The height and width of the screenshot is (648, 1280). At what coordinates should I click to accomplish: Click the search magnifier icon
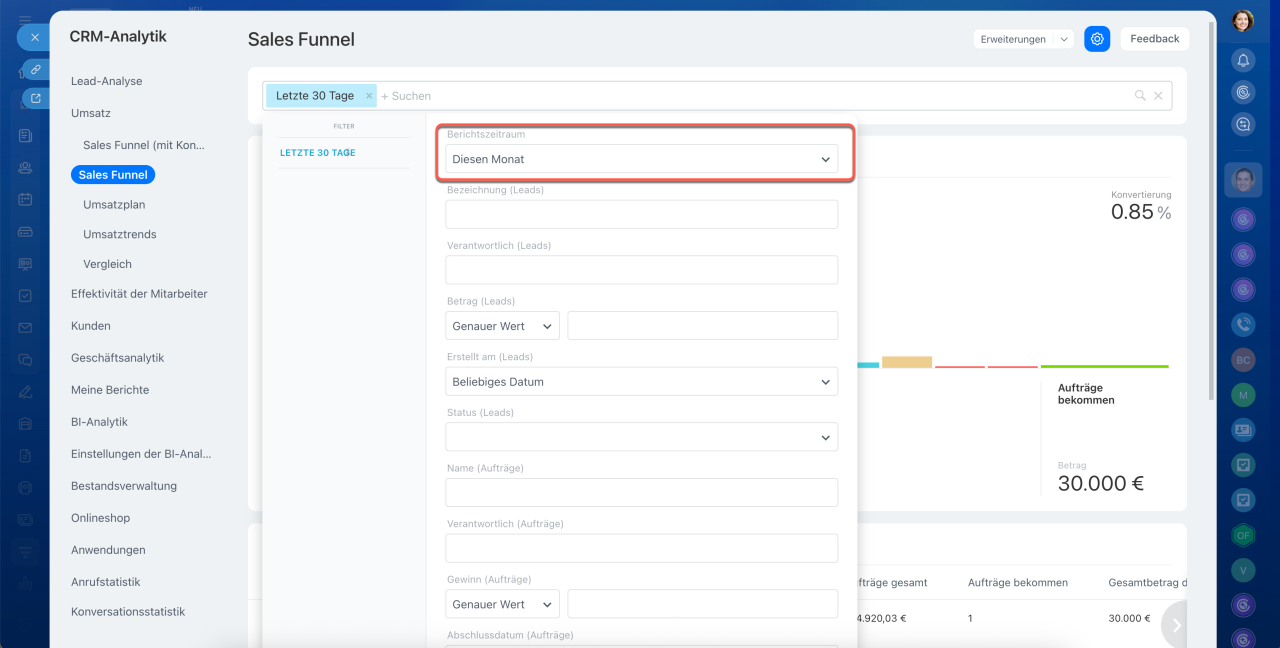click(x=1140, y=96)
